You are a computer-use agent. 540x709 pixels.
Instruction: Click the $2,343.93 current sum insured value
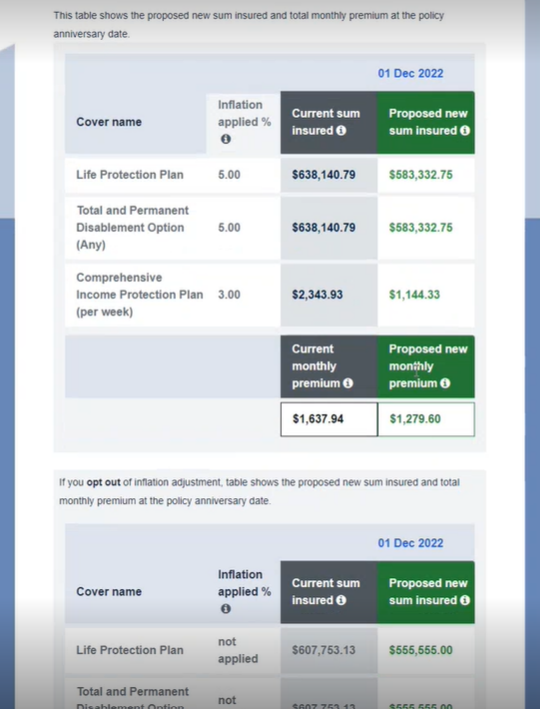tap(317, 295)
